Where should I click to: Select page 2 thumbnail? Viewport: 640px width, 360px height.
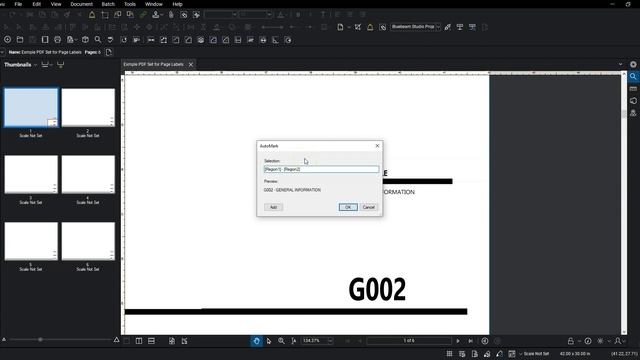pyautogui.click(x=88, y=108)
